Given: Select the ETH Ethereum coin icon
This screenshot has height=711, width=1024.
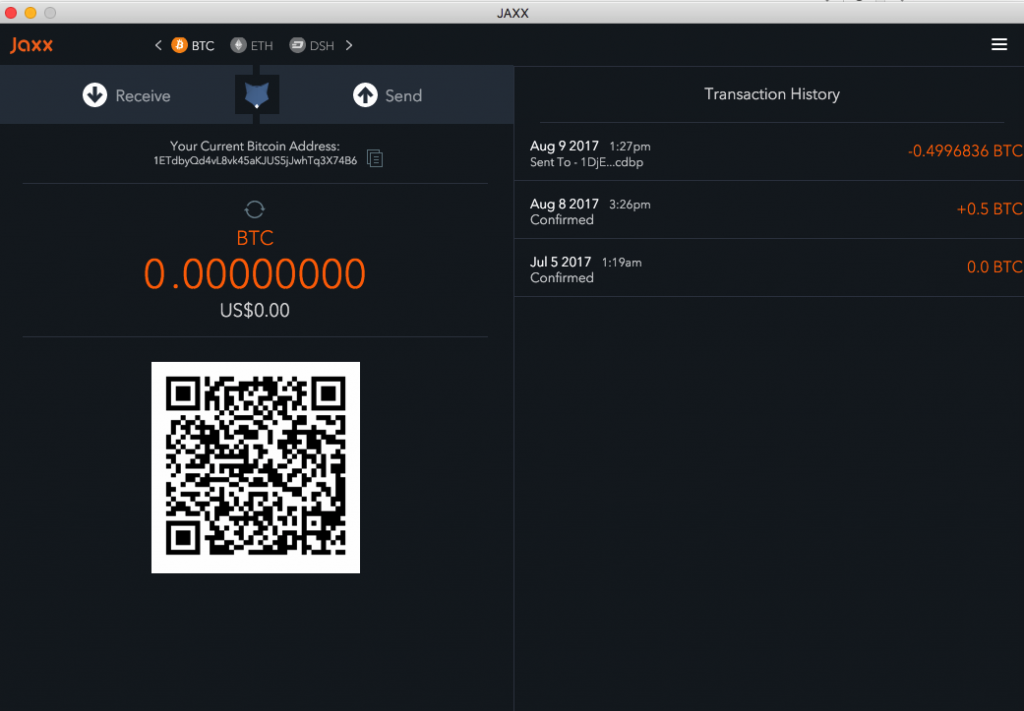Looking at the screenshot, I should coord(238,45).
